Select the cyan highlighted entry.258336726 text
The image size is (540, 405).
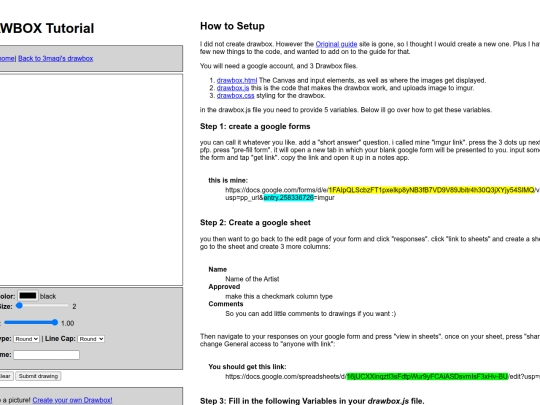[289, 197]
